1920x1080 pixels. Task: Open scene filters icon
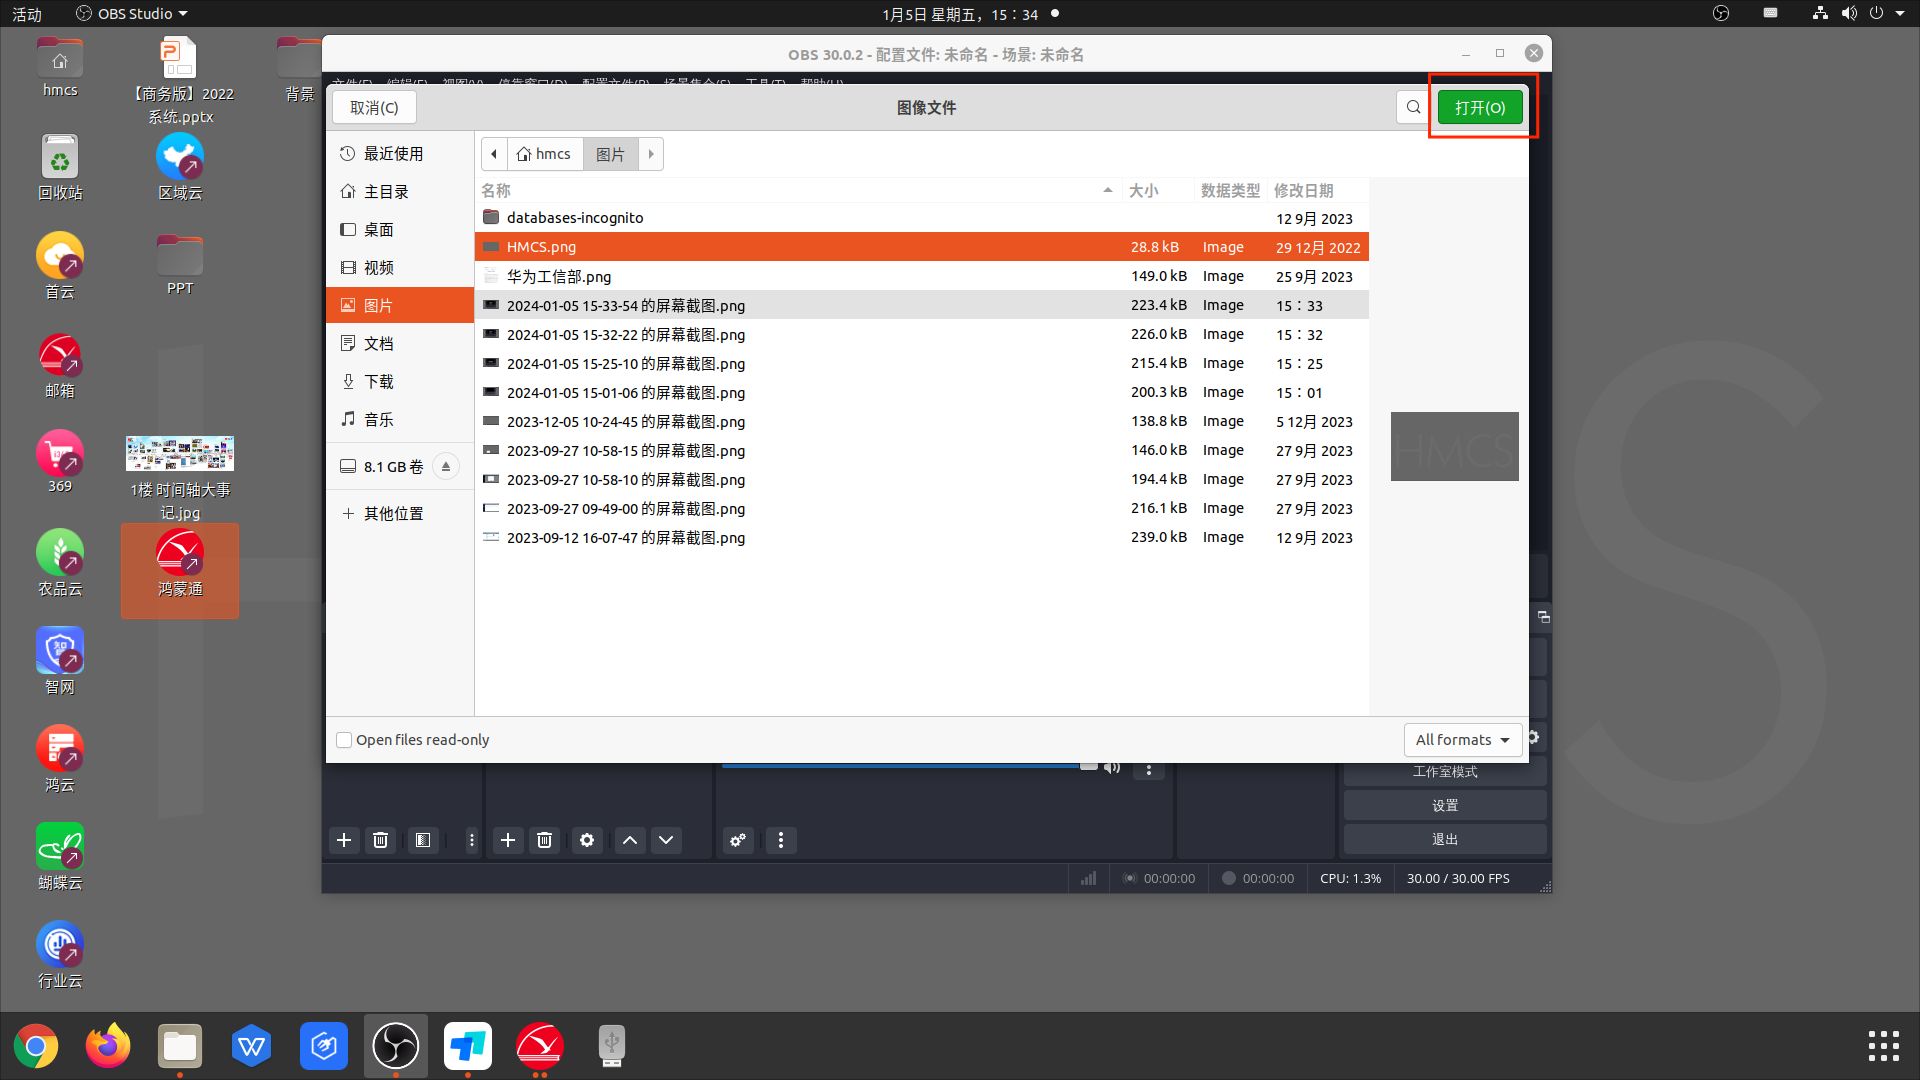pyautogui.click(x=423, y=840)
